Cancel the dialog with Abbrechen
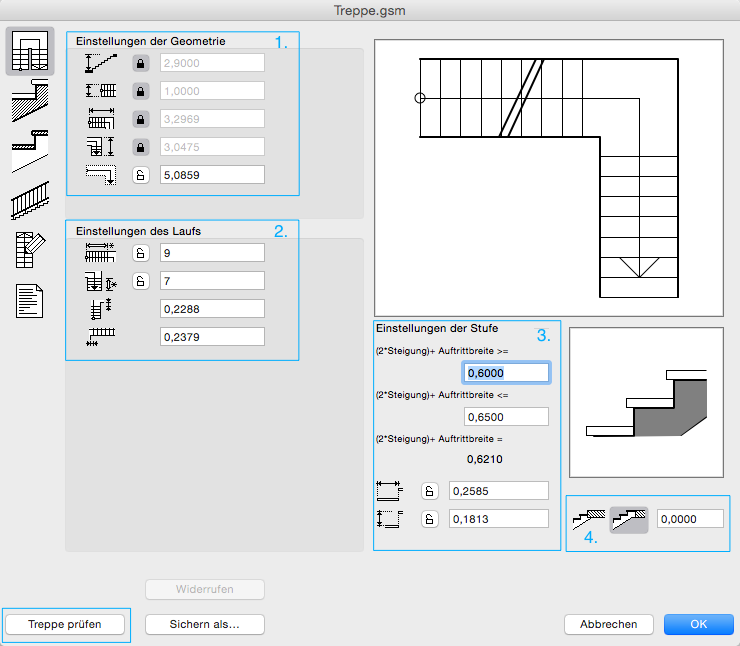 [608, 624]
